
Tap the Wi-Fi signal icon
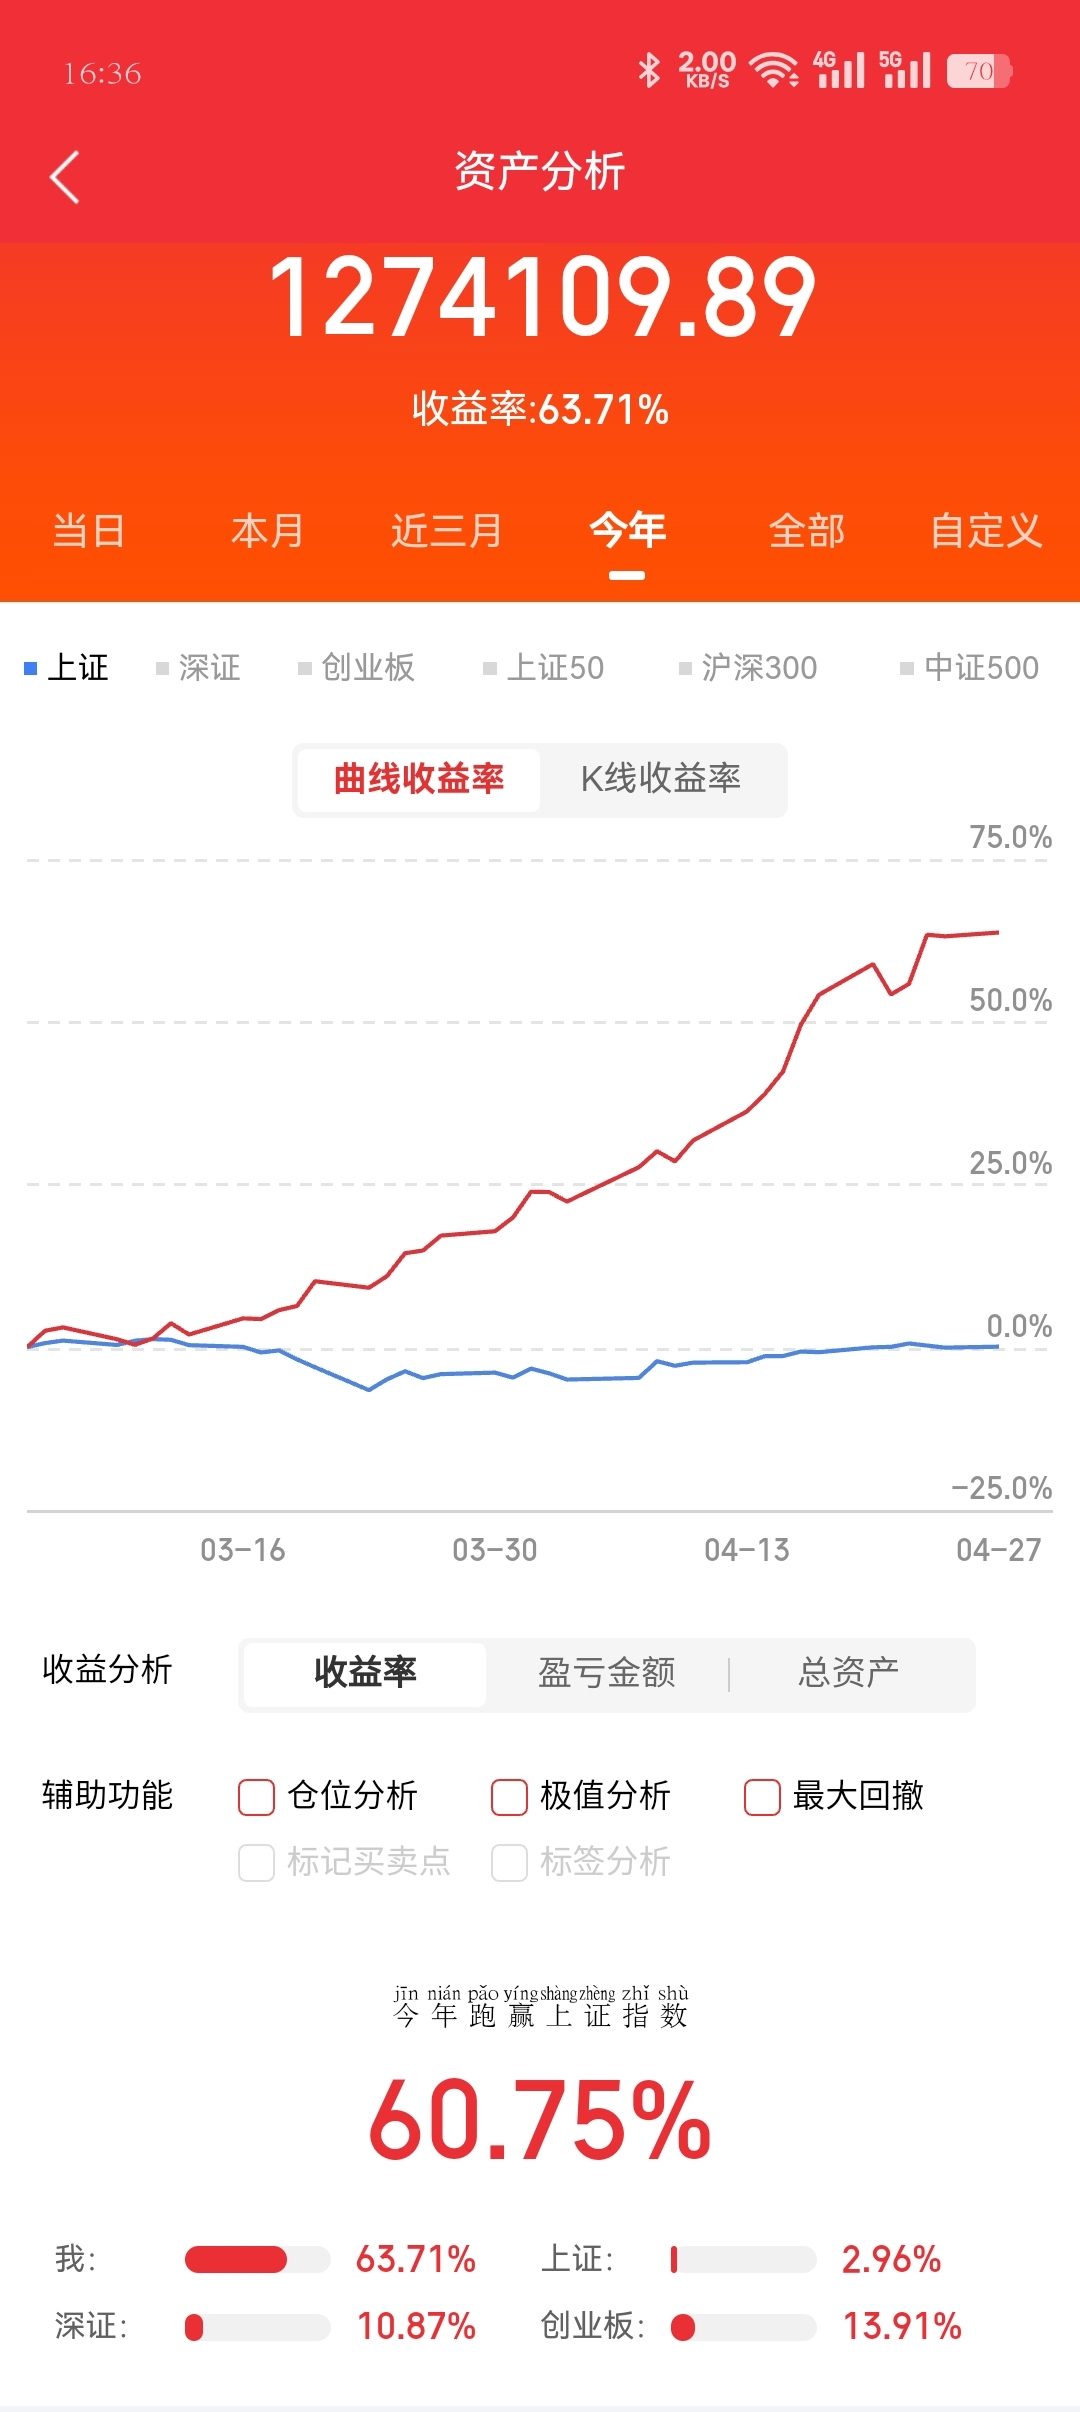774,70
